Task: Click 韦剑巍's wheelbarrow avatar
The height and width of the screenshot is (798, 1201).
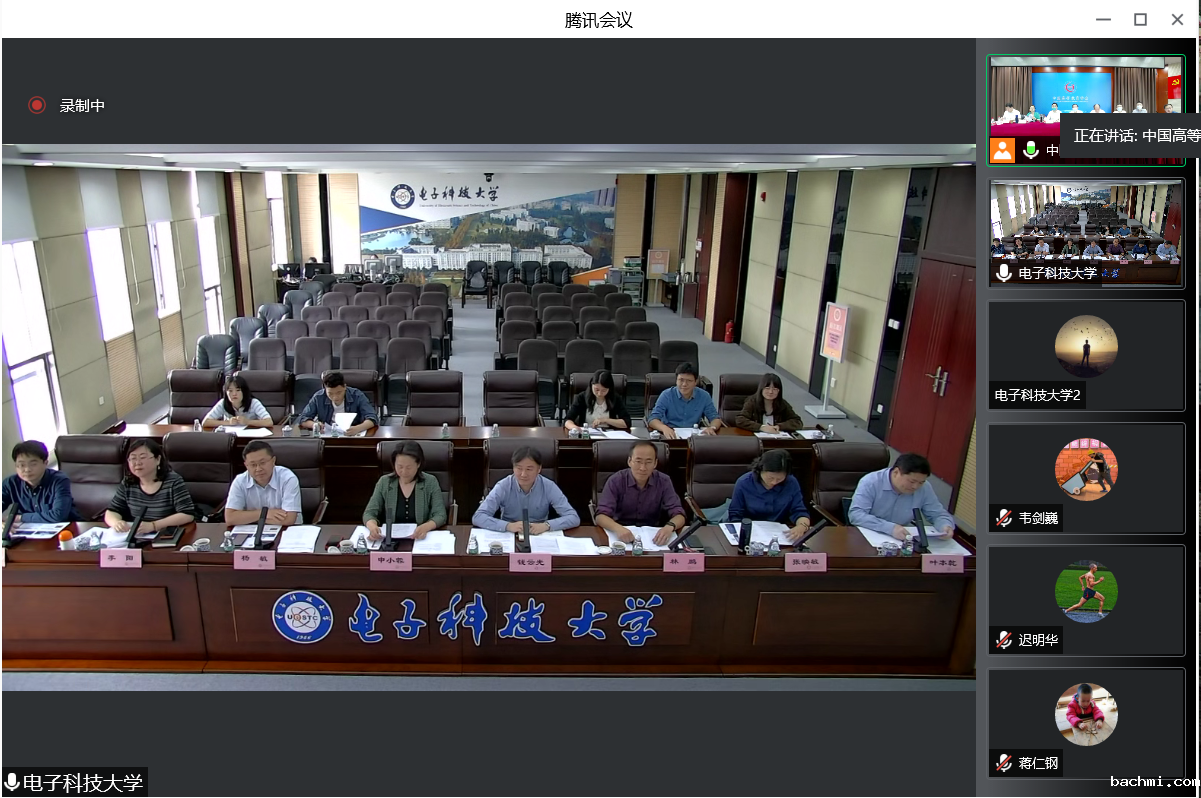Action: (x=1086, y=469)
